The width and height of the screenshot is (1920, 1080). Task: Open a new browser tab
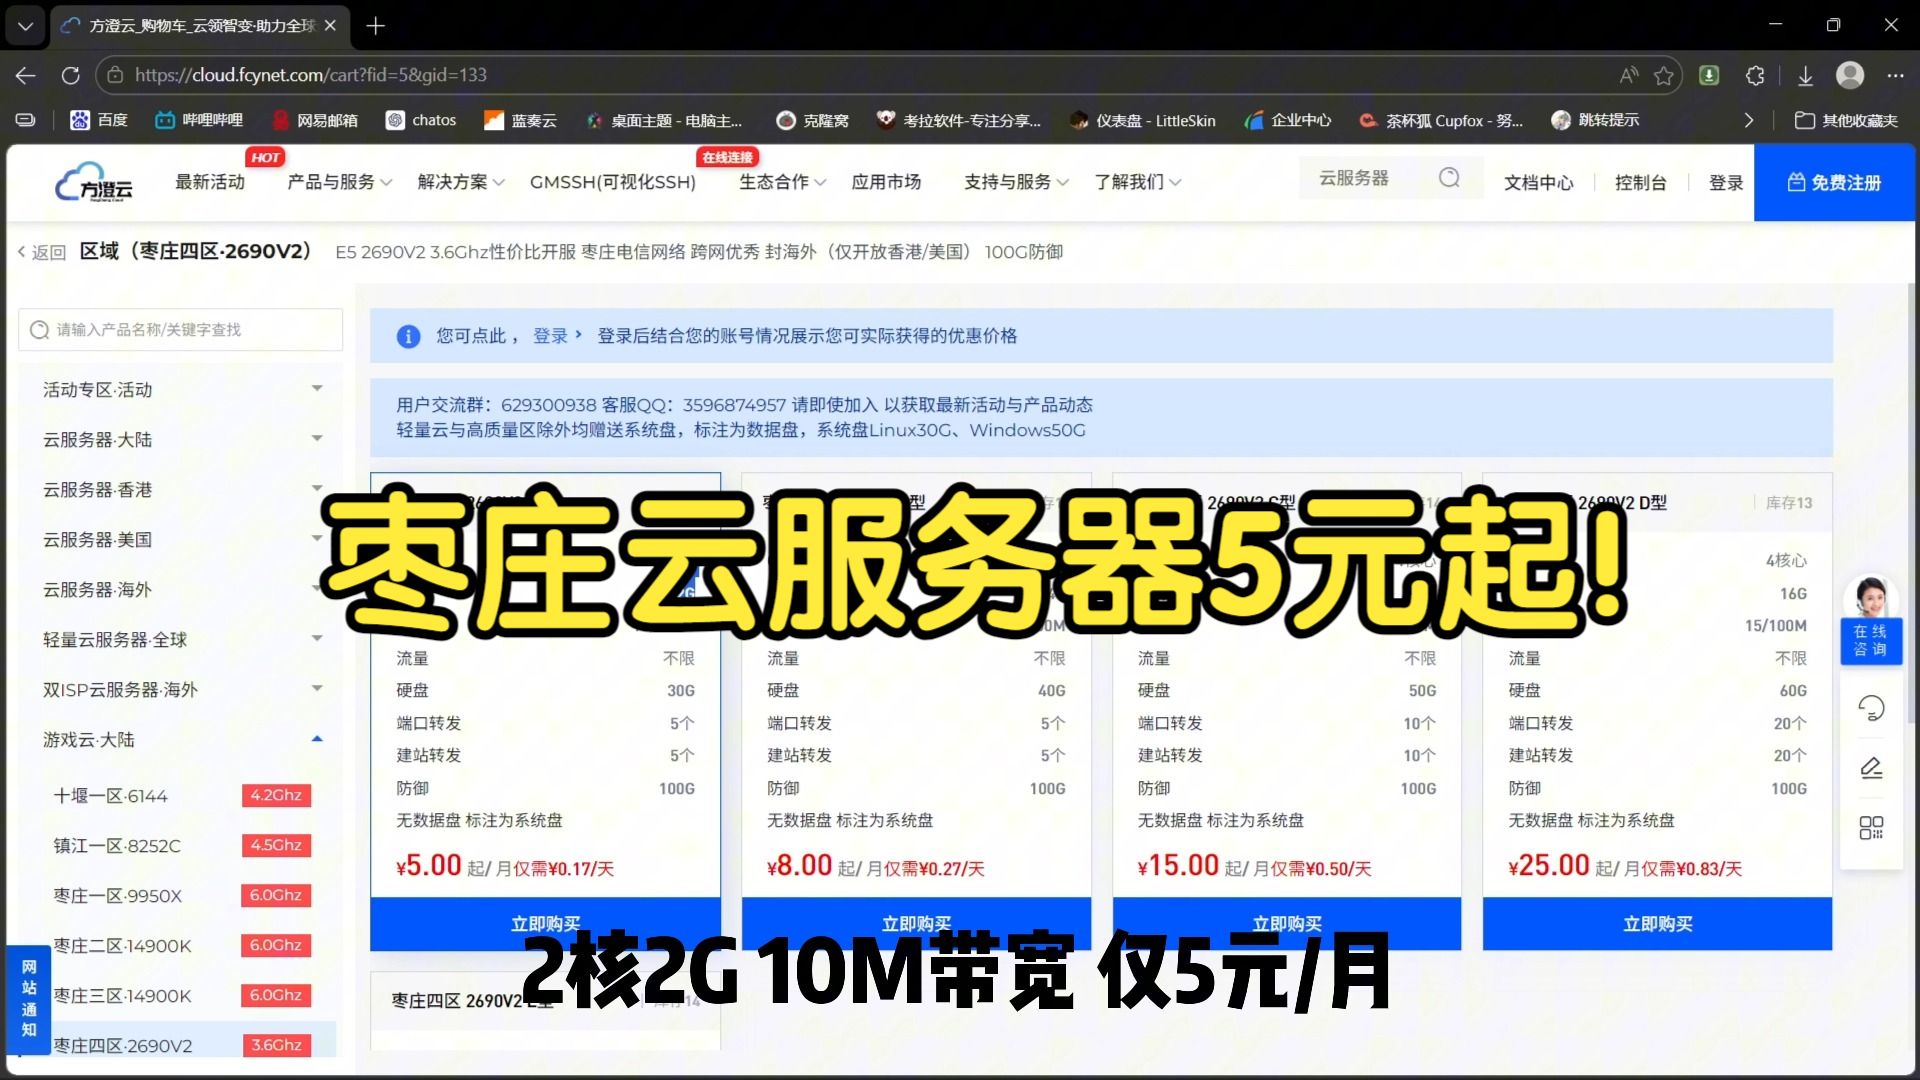pyautogui.click(x=375, y=26)
